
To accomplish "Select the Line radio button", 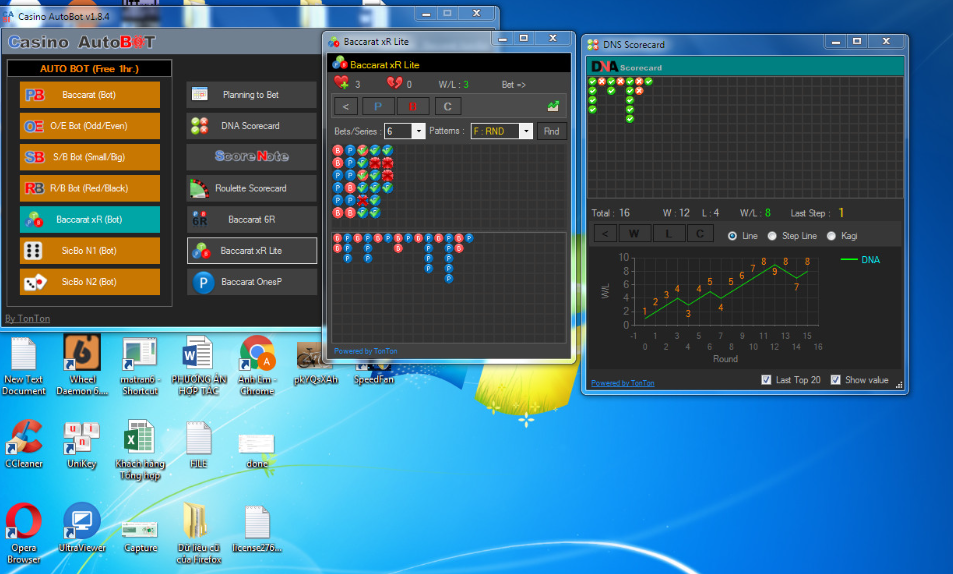I will (732, 236).
